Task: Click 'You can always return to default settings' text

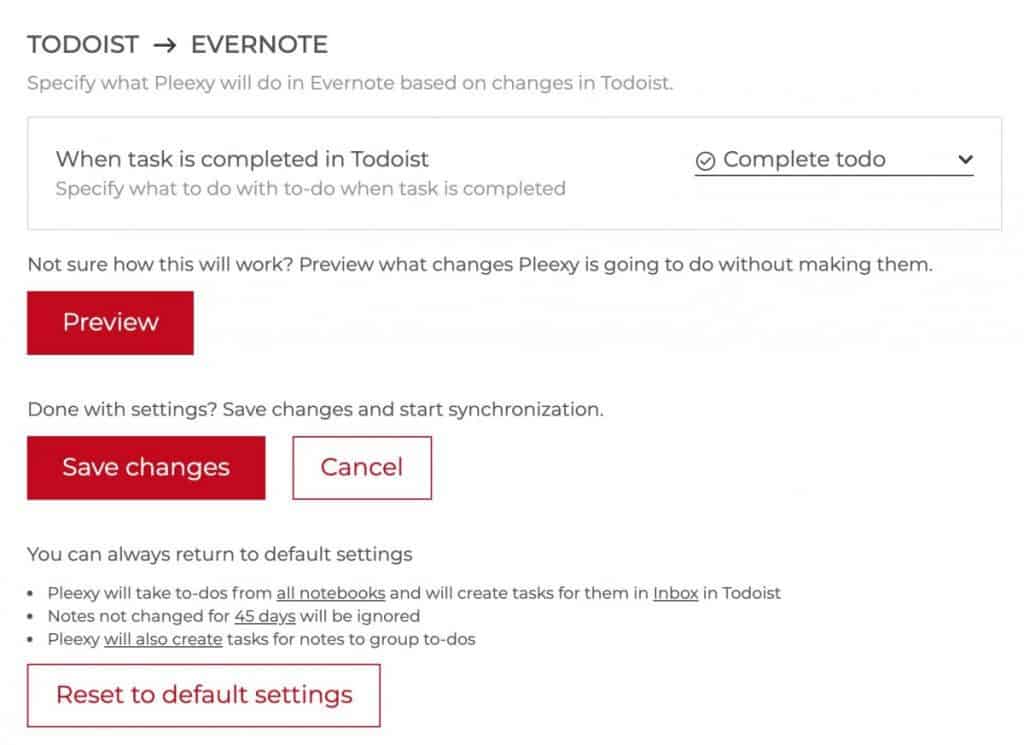Action: tap(219, 554)
